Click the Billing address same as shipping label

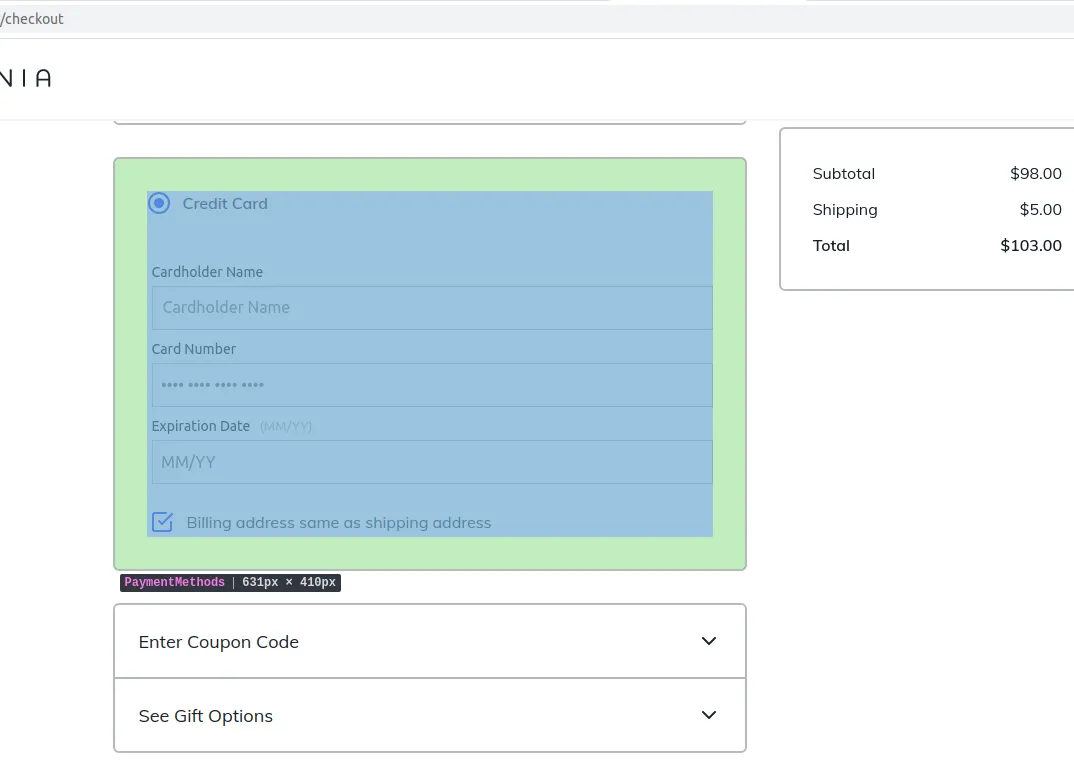(x=339, y=522)
